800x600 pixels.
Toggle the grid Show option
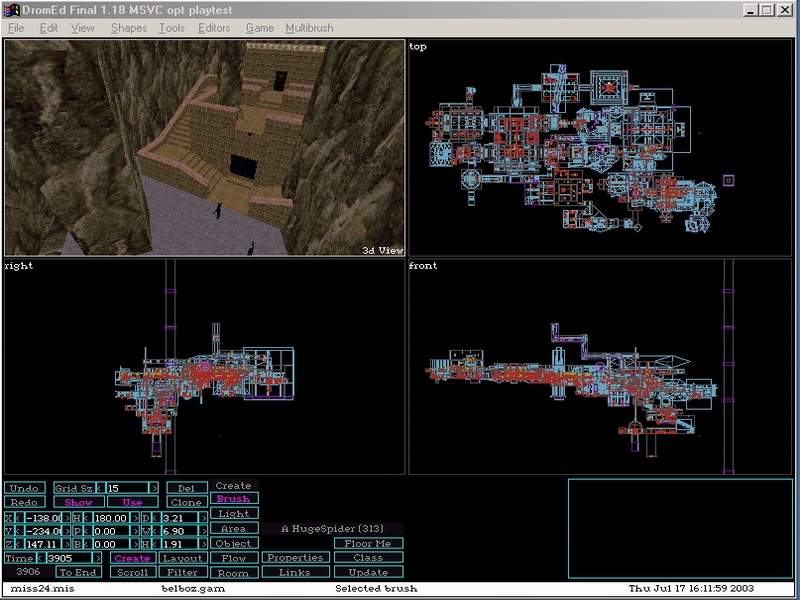(79, 502)
